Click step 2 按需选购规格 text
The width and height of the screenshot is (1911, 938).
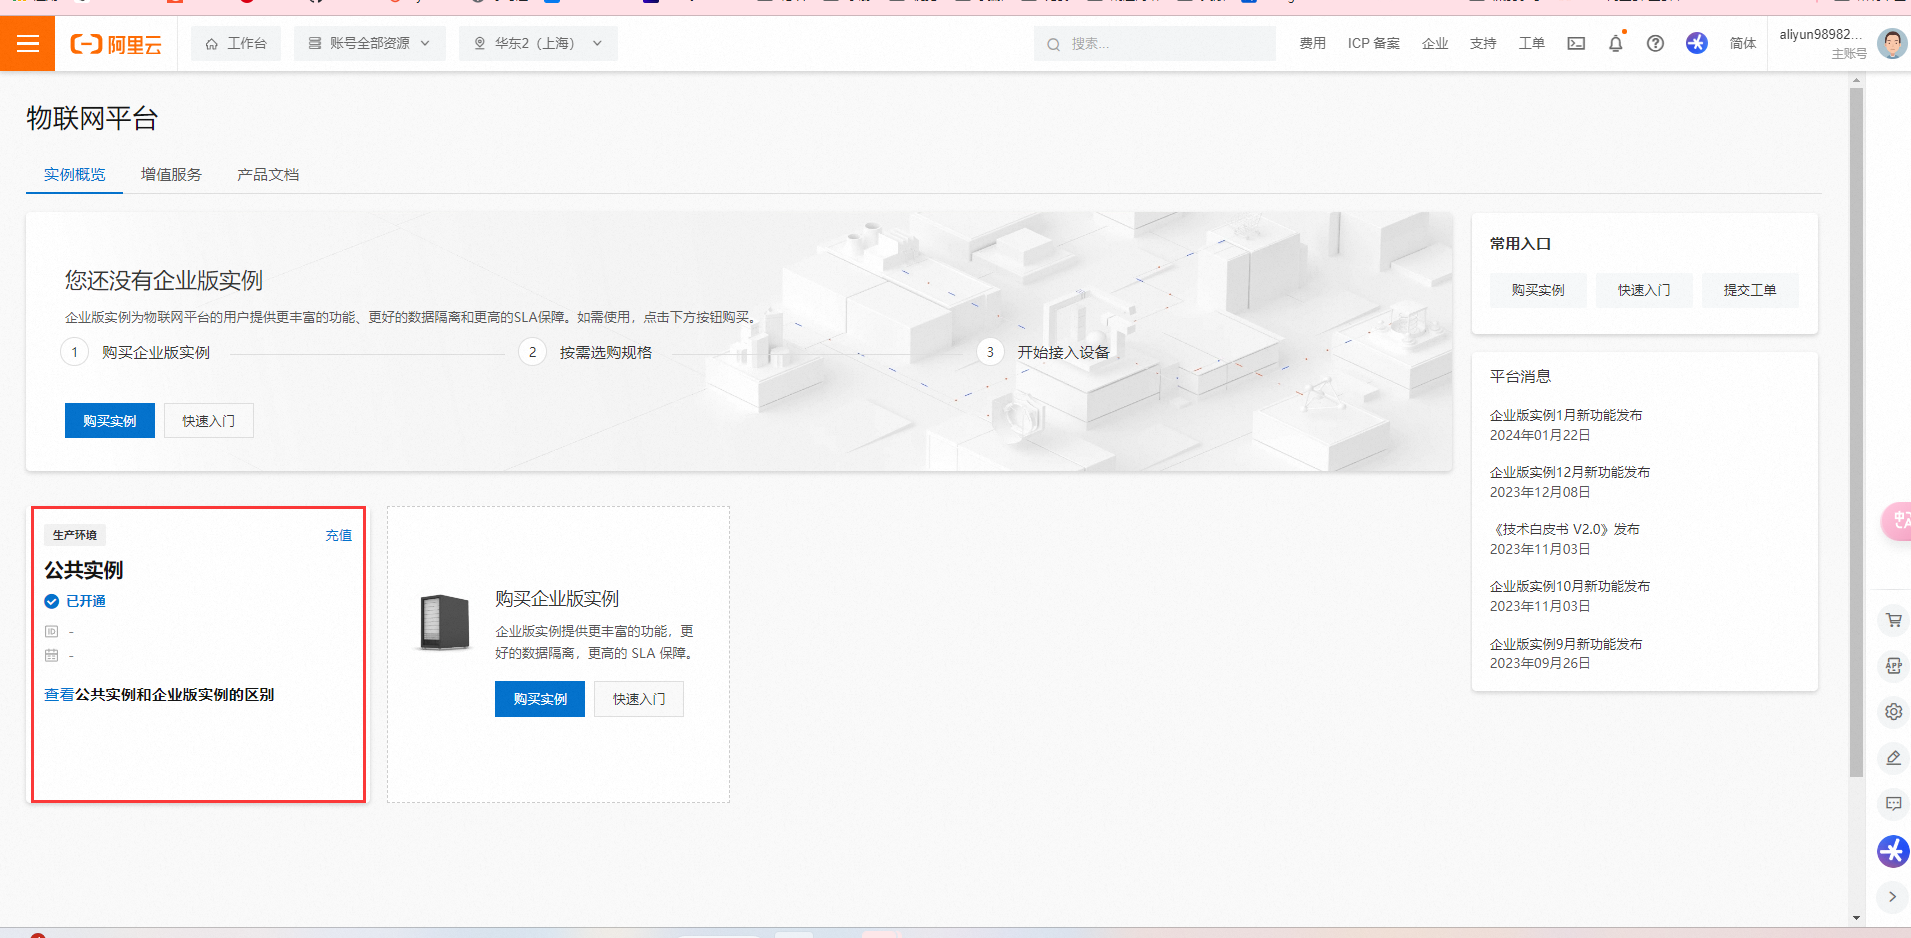click(x=606, y=353)
